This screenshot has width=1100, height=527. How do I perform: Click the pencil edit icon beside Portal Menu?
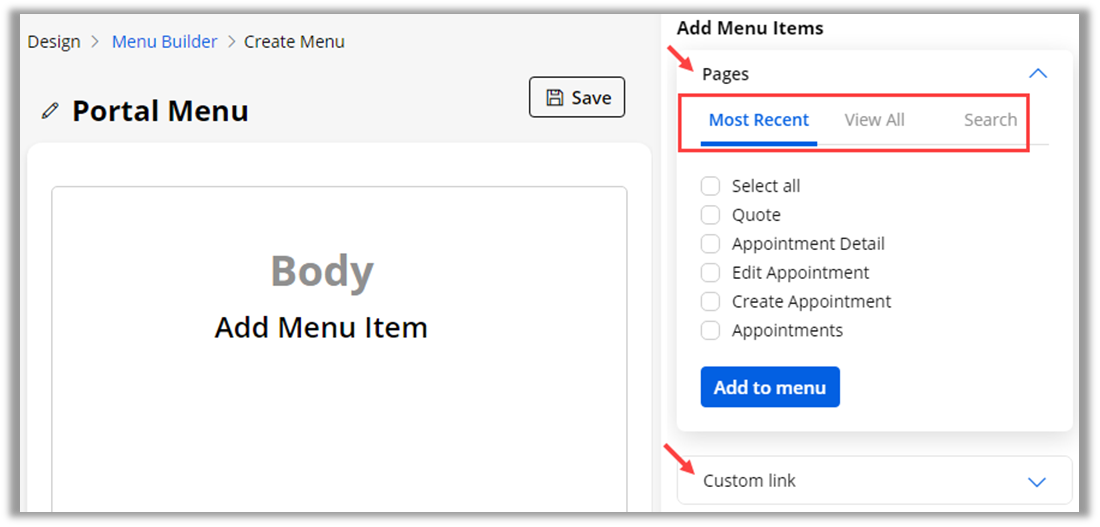[x=50, y=111]
